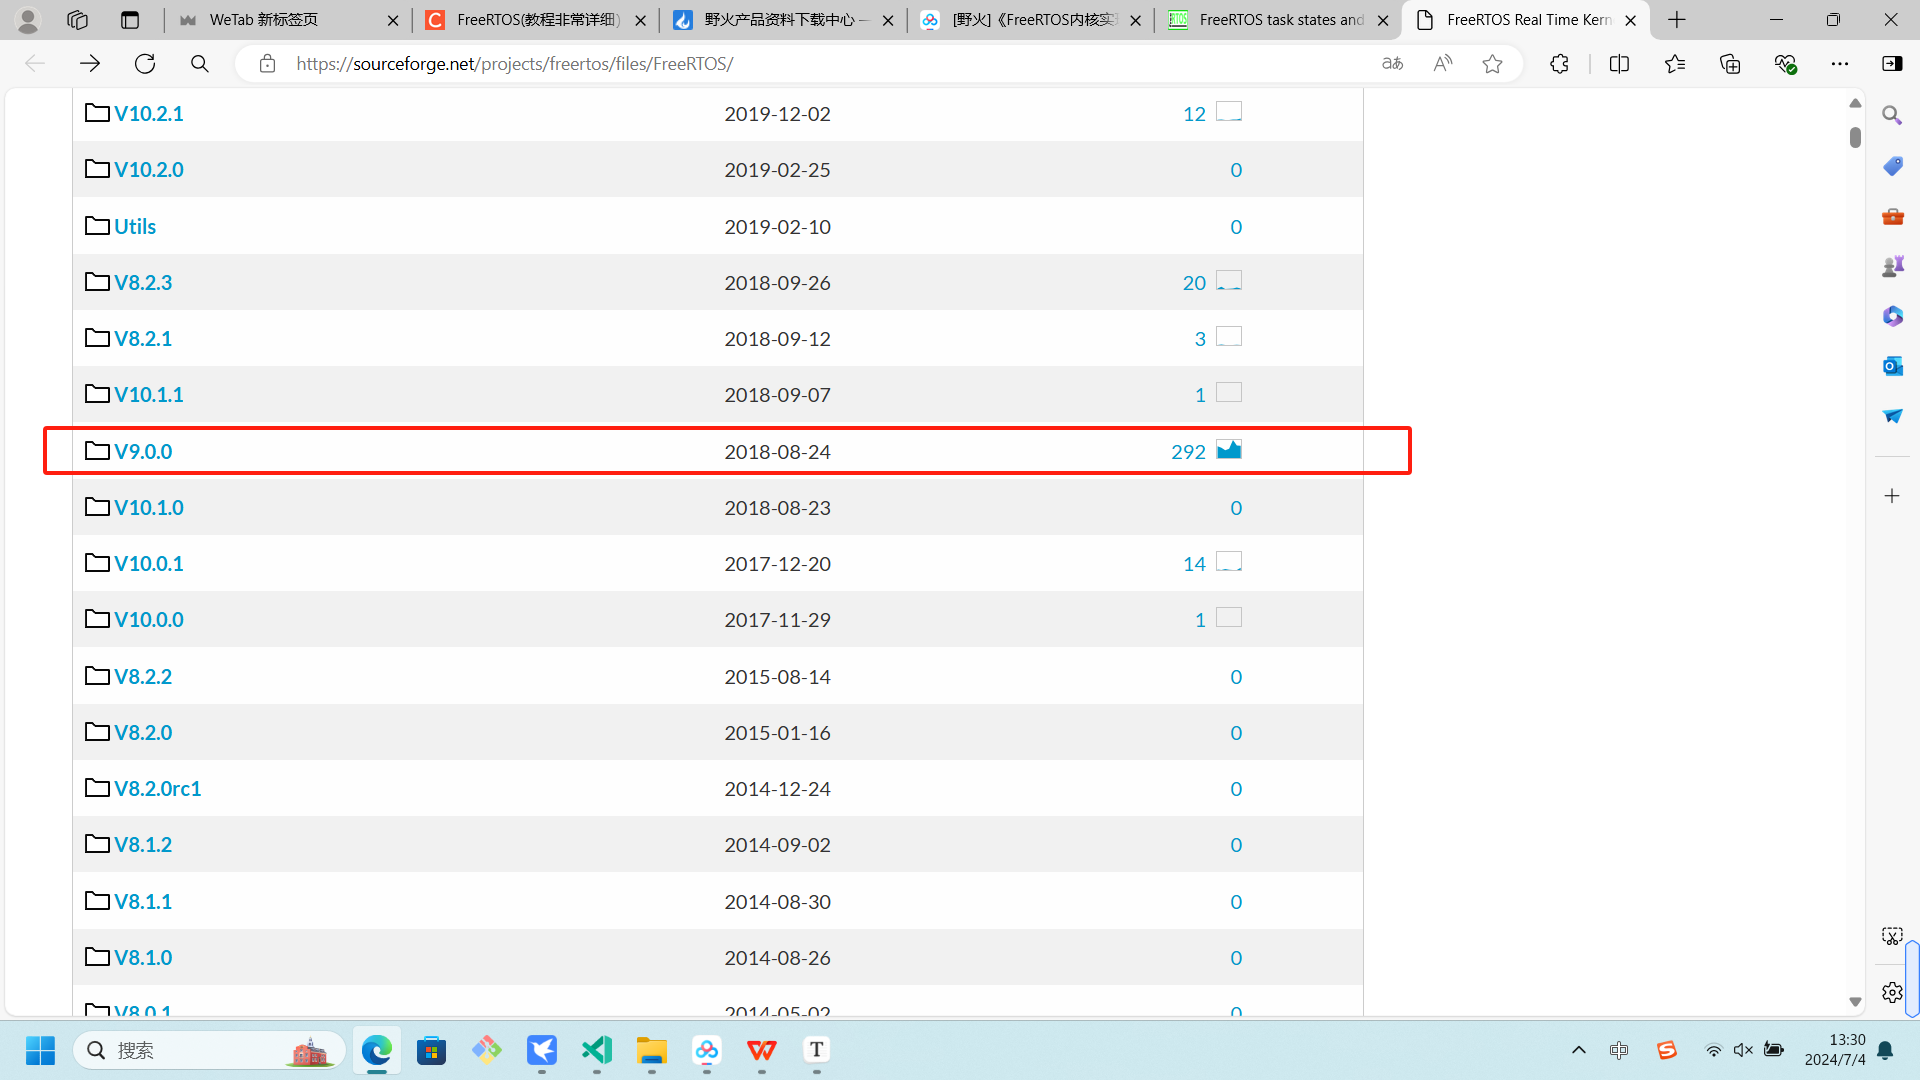The height and width of the screenshot is (1080, 1920).
Task: Open the tab actions menu button
Action: click(x=130, y=20)
